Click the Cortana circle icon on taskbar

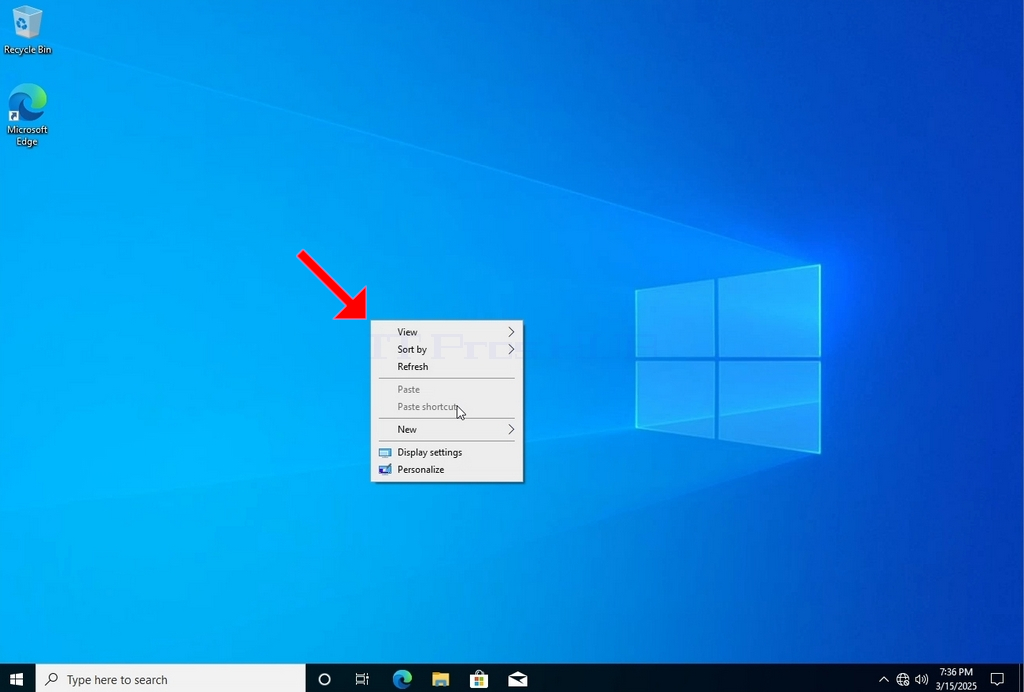coord(324,679)
